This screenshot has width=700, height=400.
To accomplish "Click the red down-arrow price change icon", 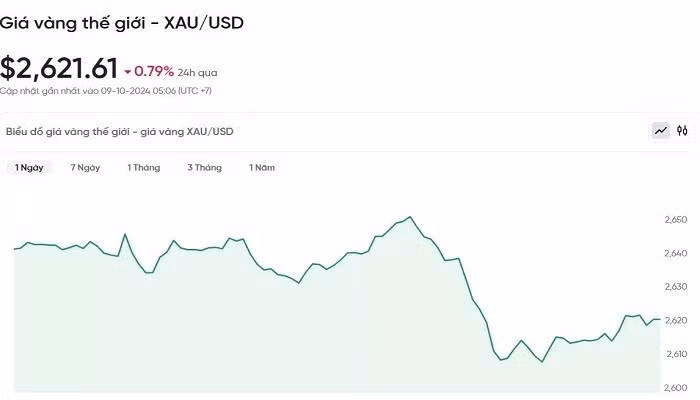I will pos(128,72).
